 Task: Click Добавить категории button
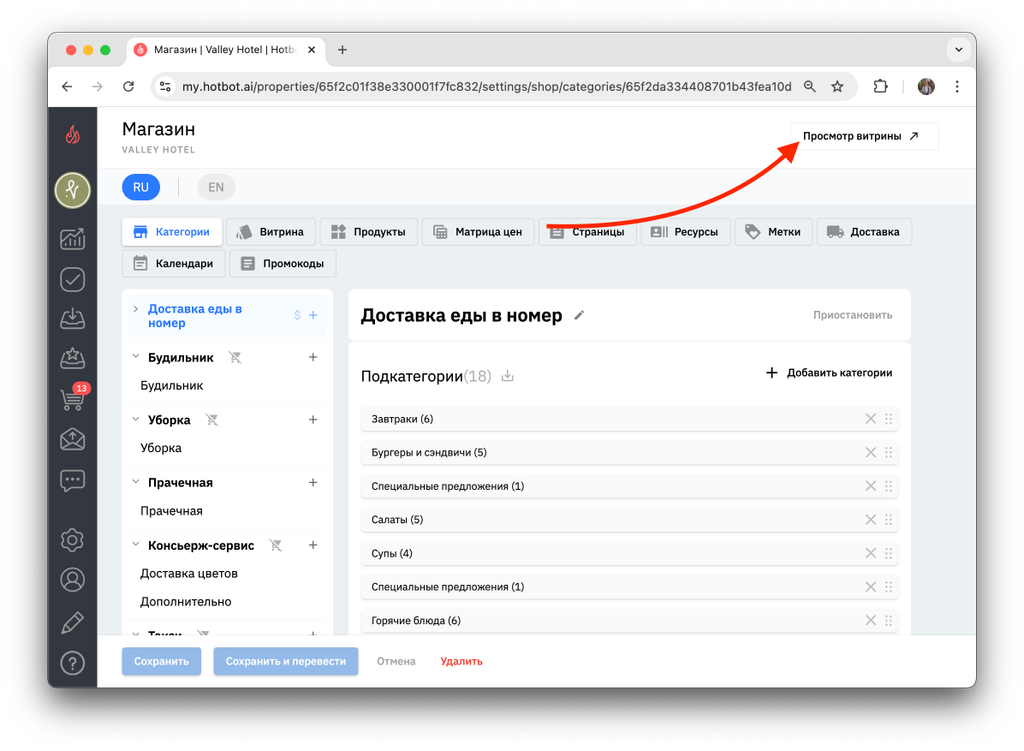click(x=829, y=373)
